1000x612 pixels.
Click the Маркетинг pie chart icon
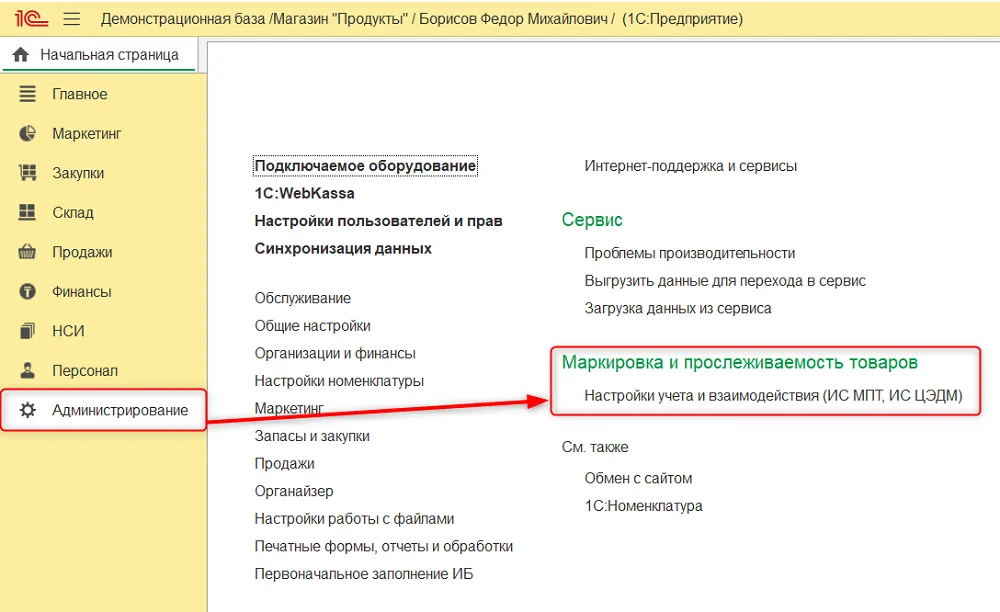27,133
